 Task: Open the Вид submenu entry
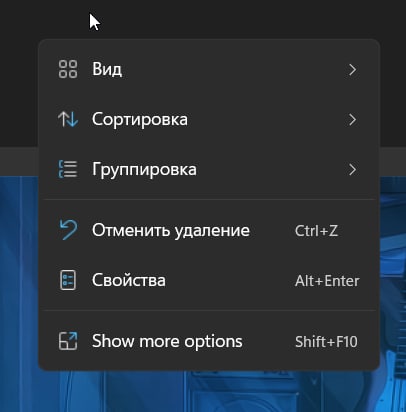[x=209, y=69]
